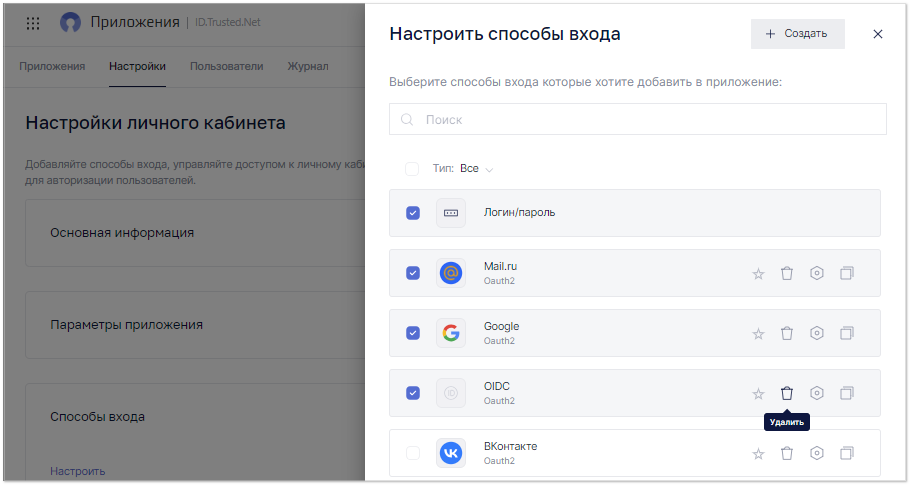Expand the Основная информация section
910x485 pixels.
click(195, 233)
